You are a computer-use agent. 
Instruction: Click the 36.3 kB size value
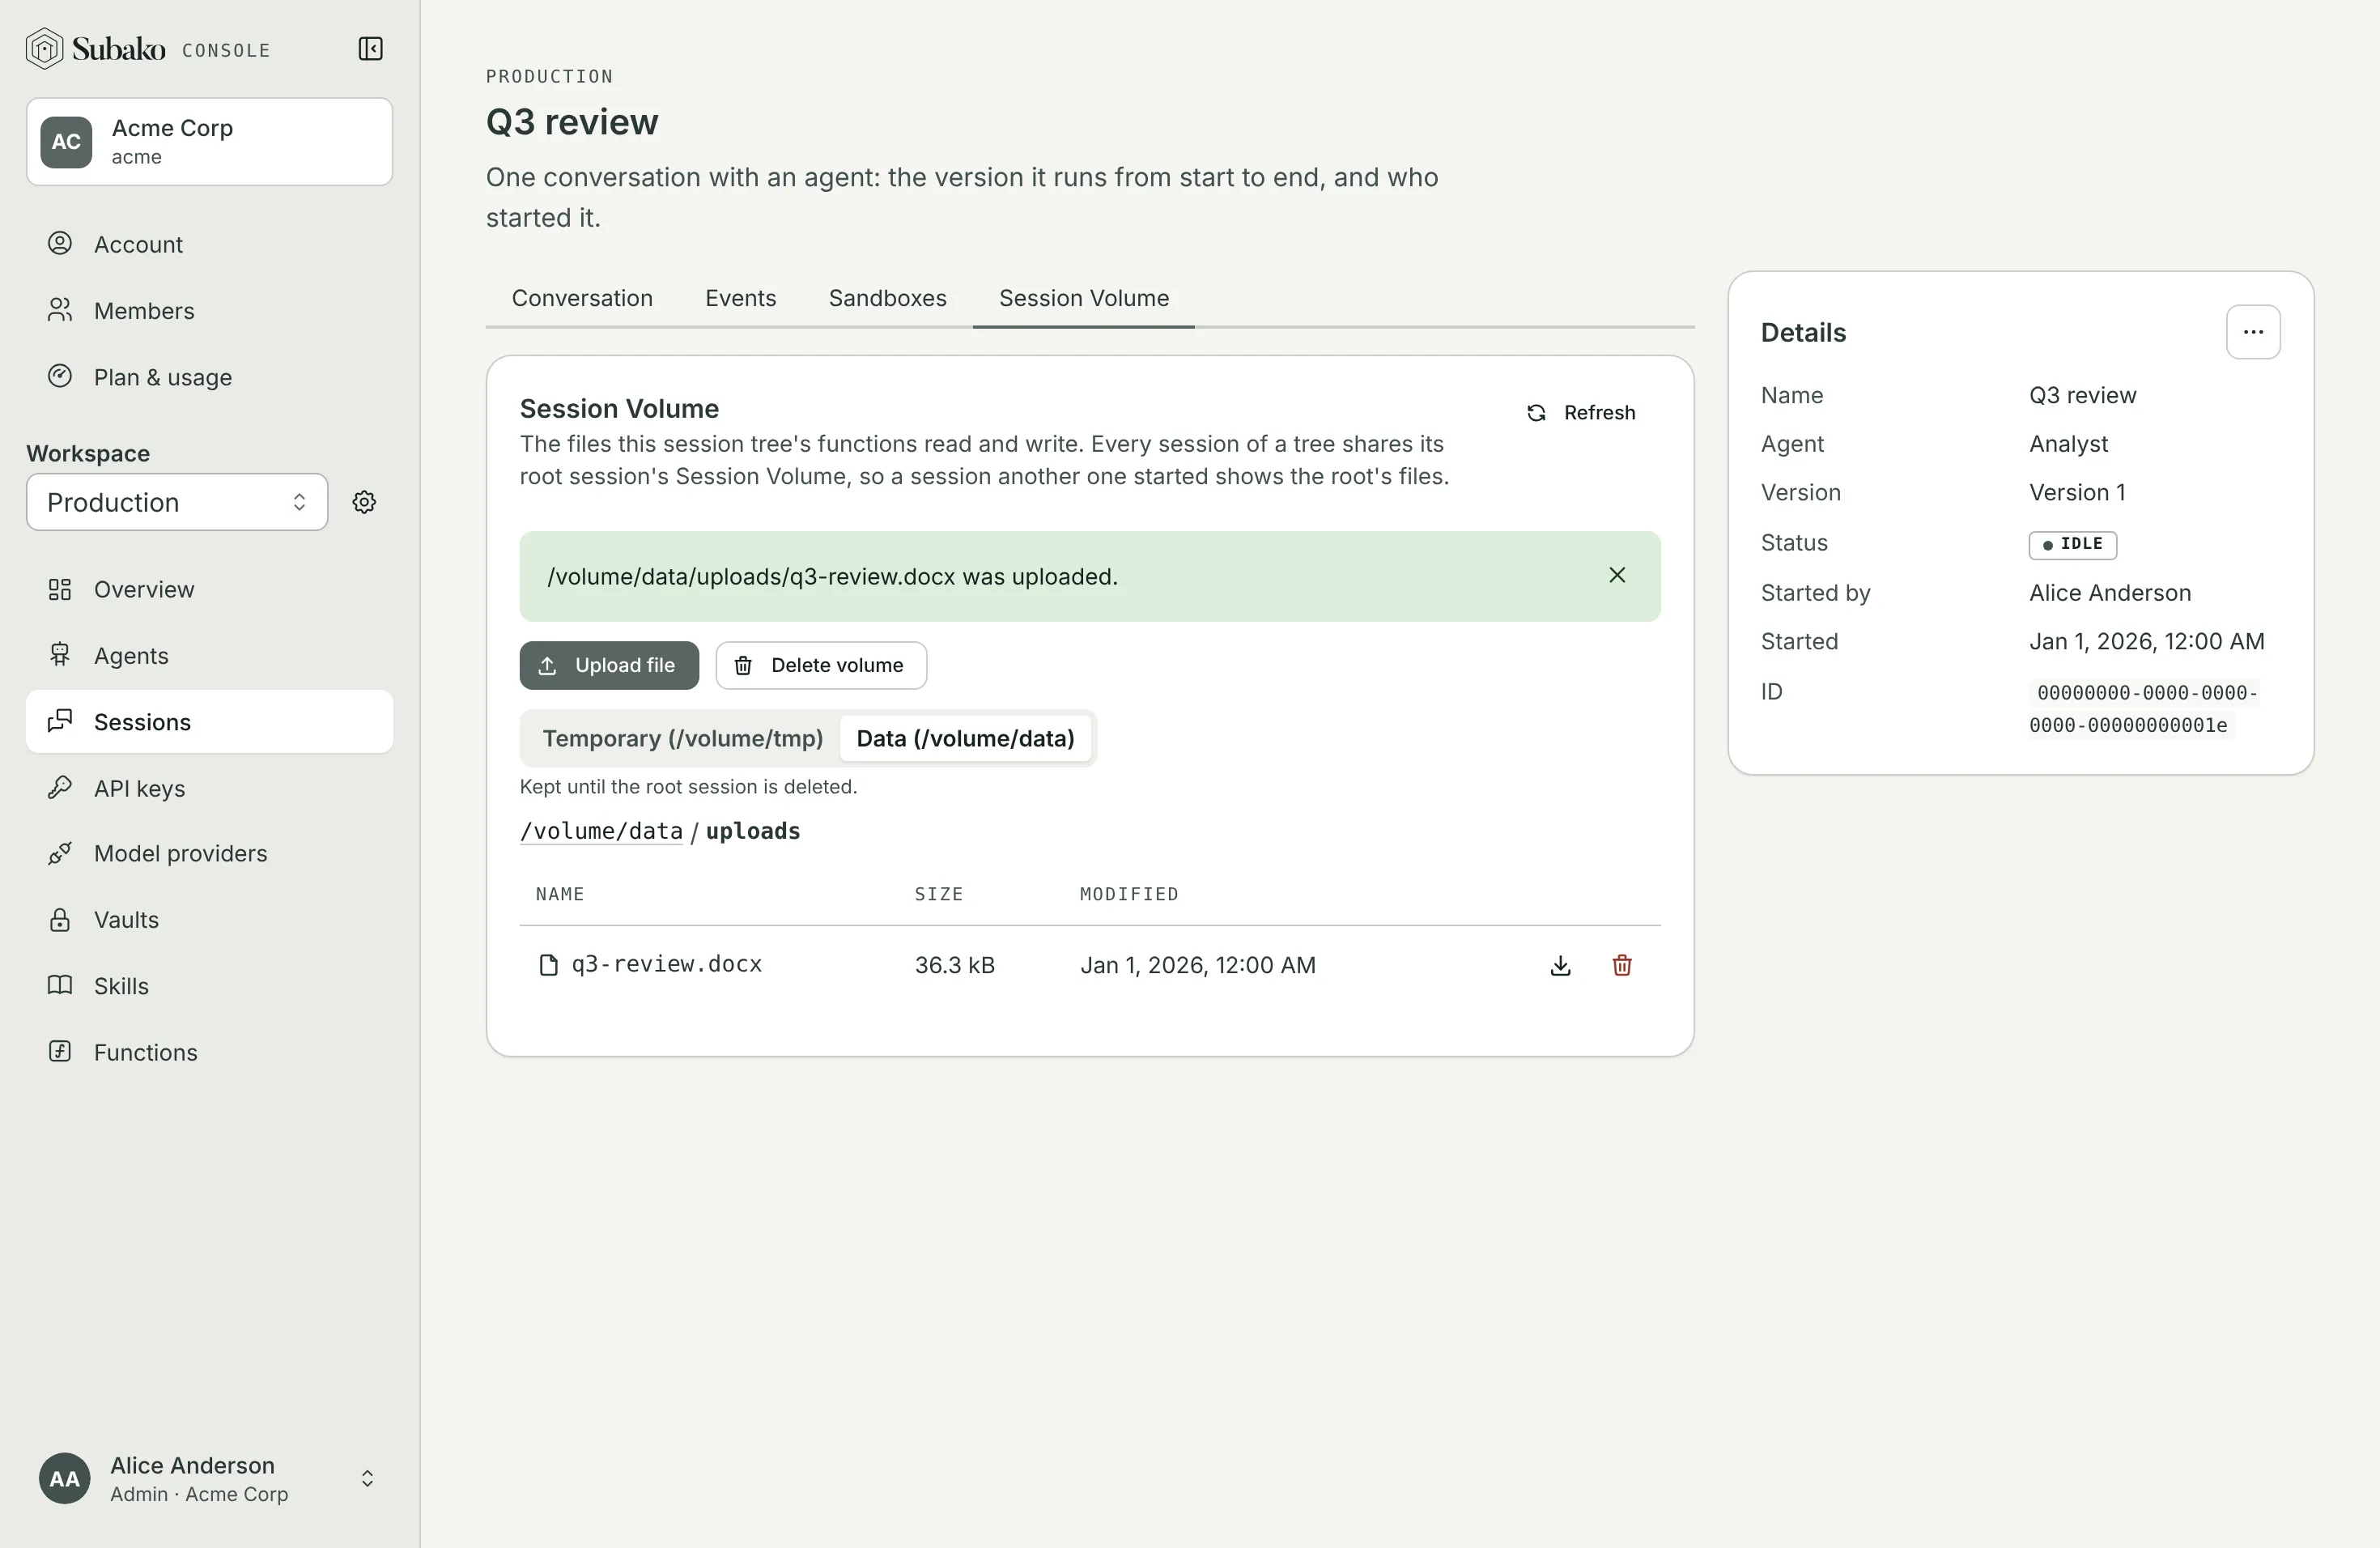tap(954, 965)
